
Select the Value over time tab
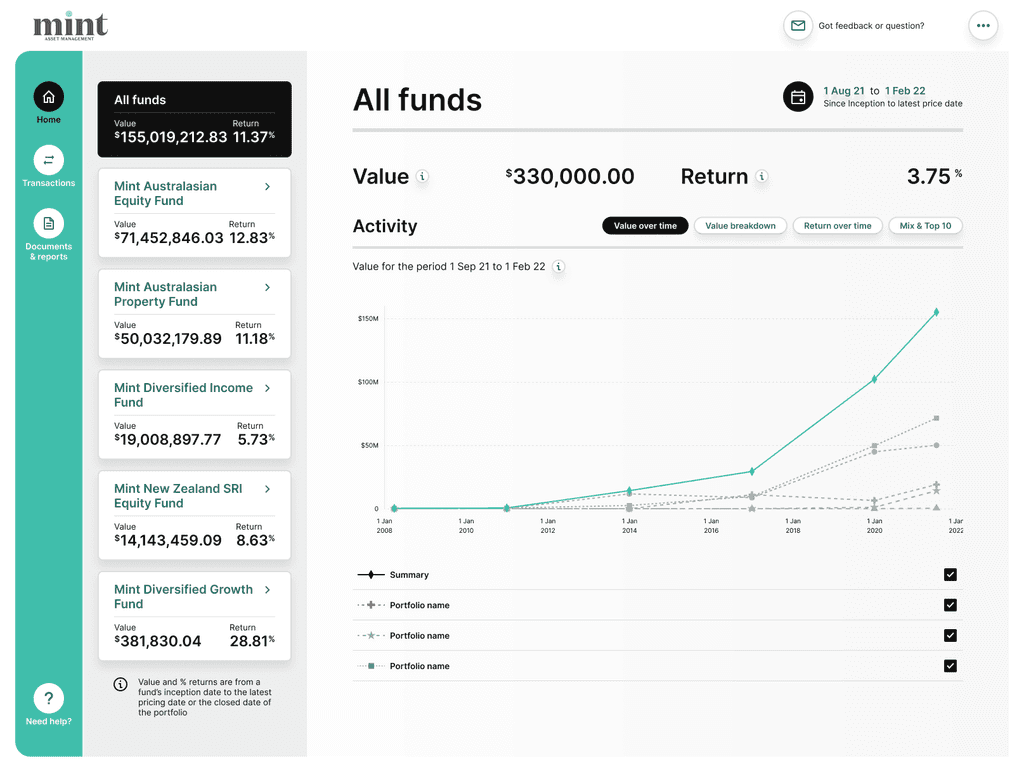645,226
